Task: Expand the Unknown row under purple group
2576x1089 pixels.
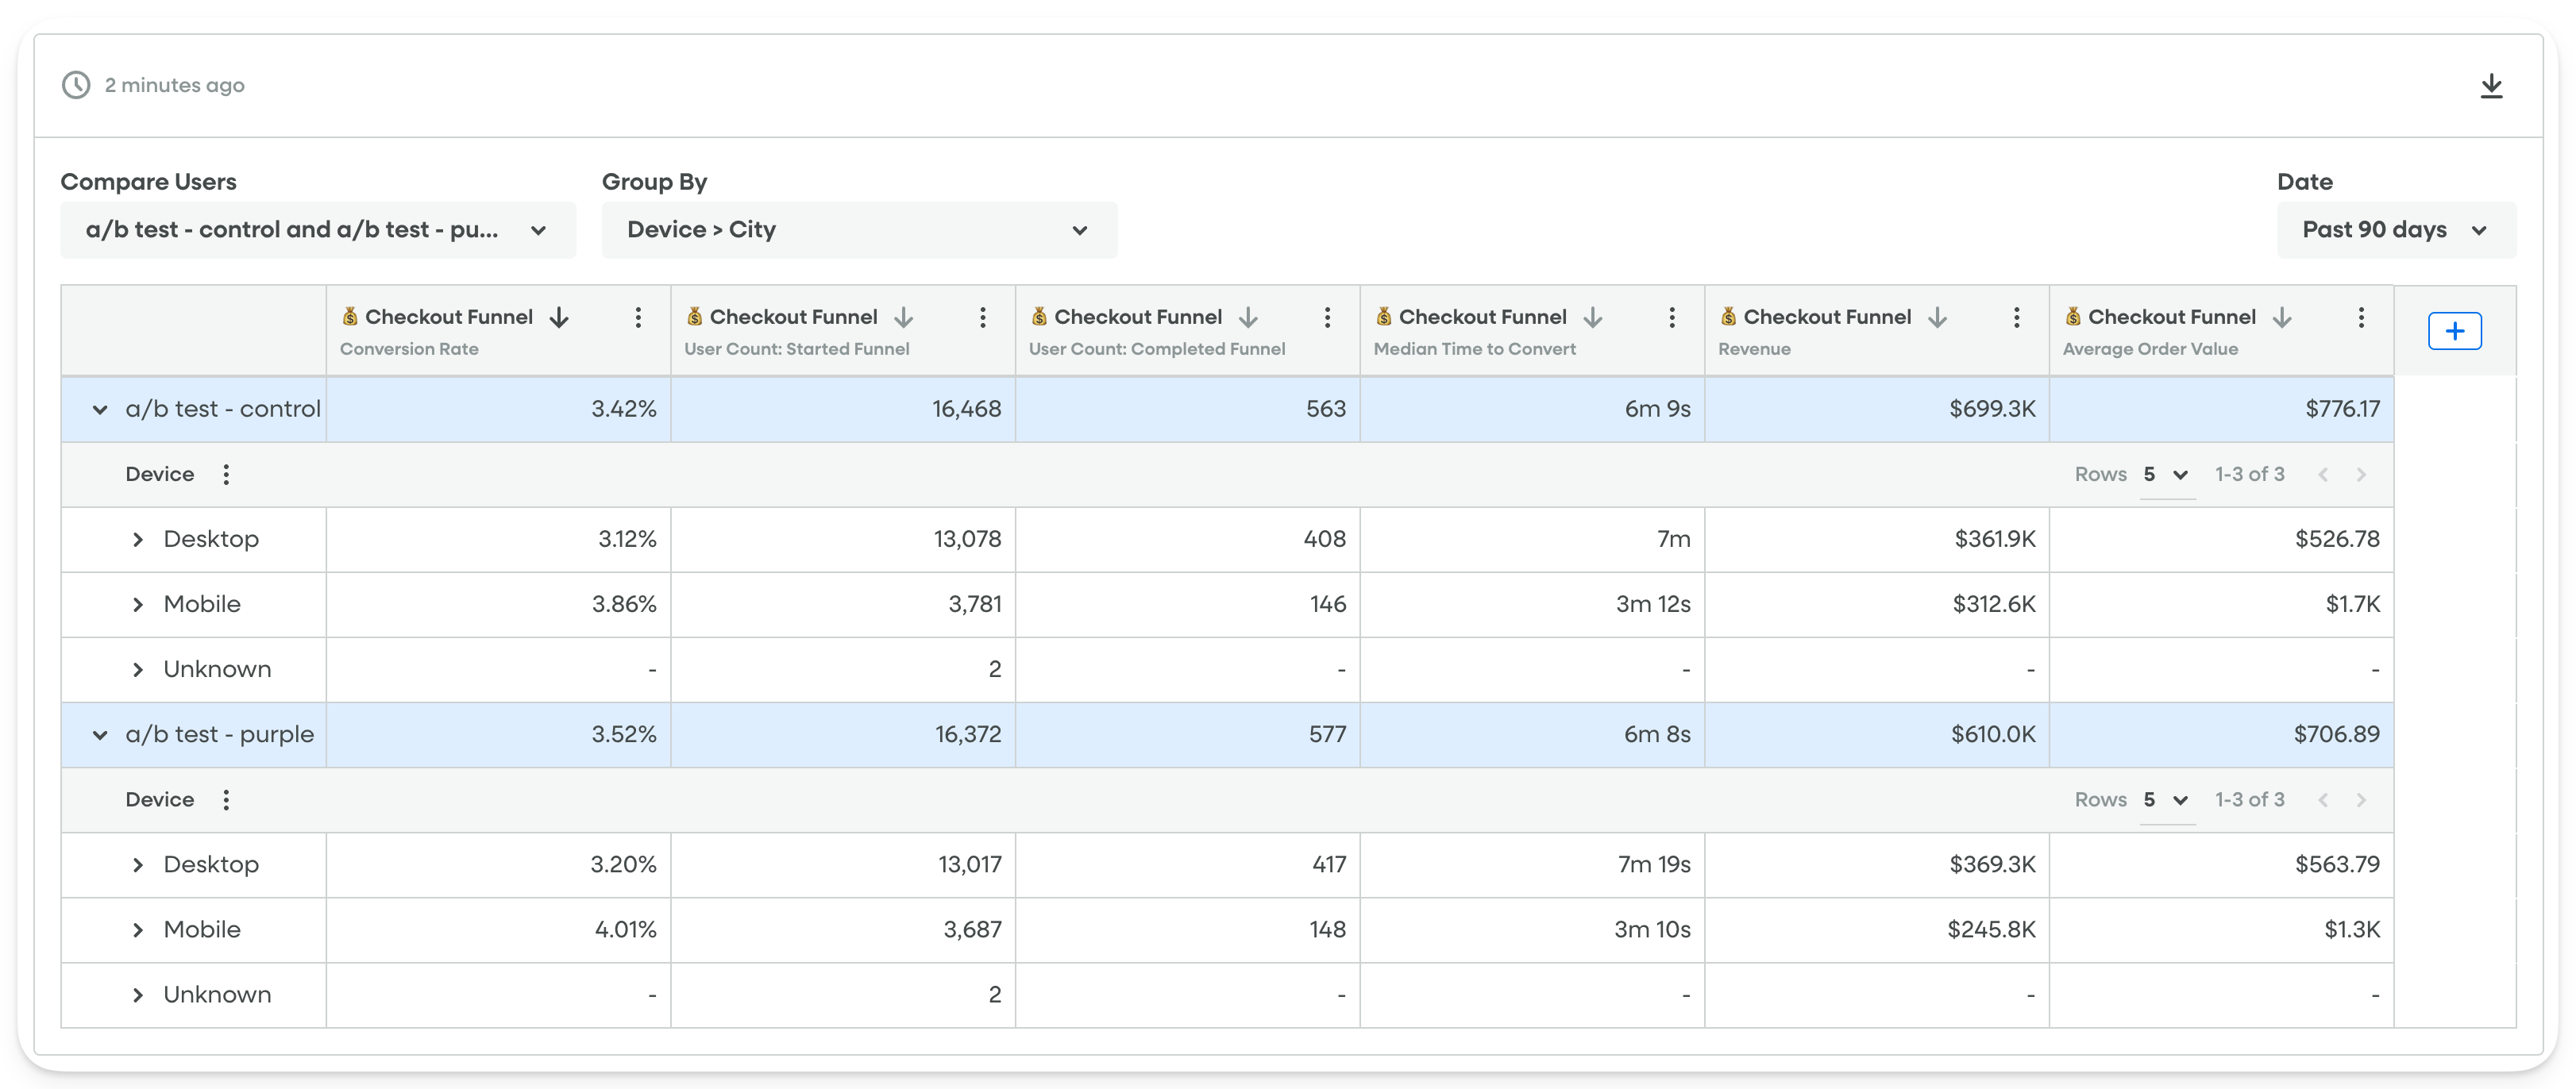Action: [138, 994]
